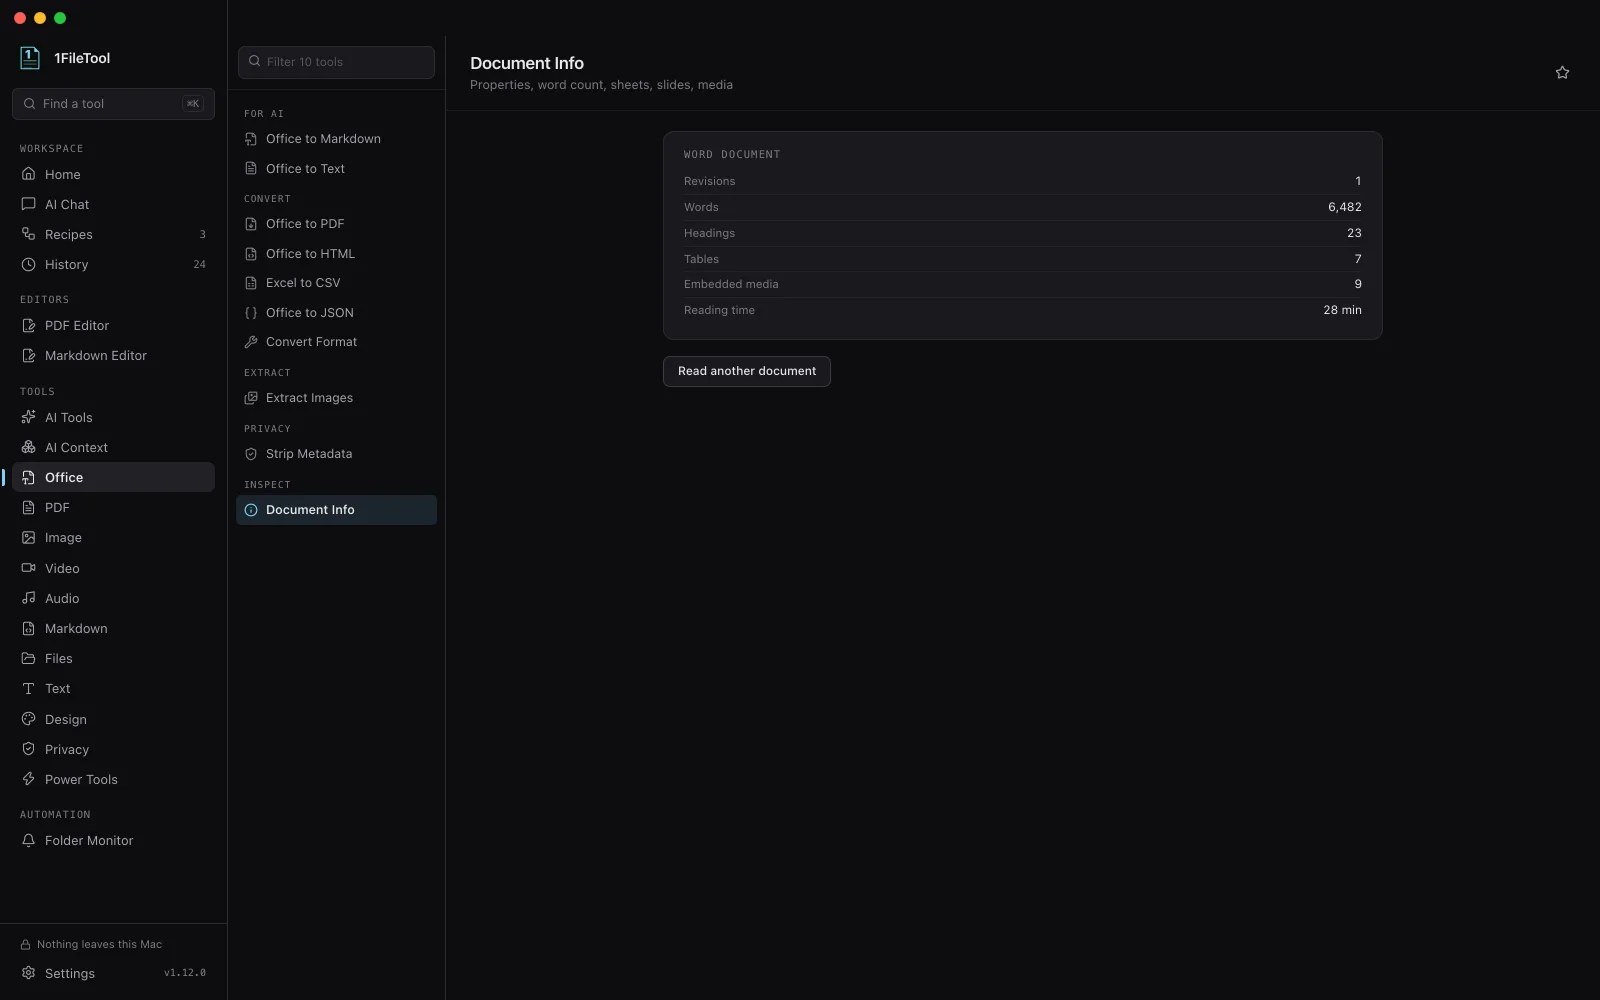Click the version v1.12.0 label
This screenshot has height=1000, width=1600.
point(185,973)
